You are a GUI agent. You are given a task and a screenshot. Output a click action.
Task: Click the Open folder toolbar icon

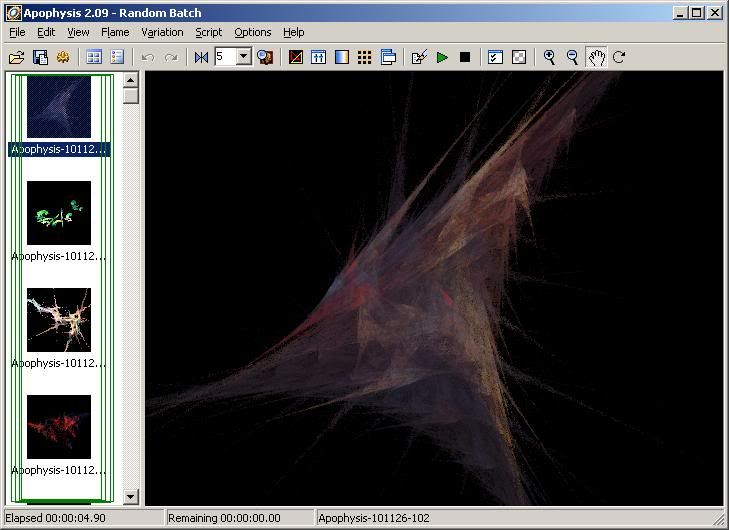click(16, 57)
